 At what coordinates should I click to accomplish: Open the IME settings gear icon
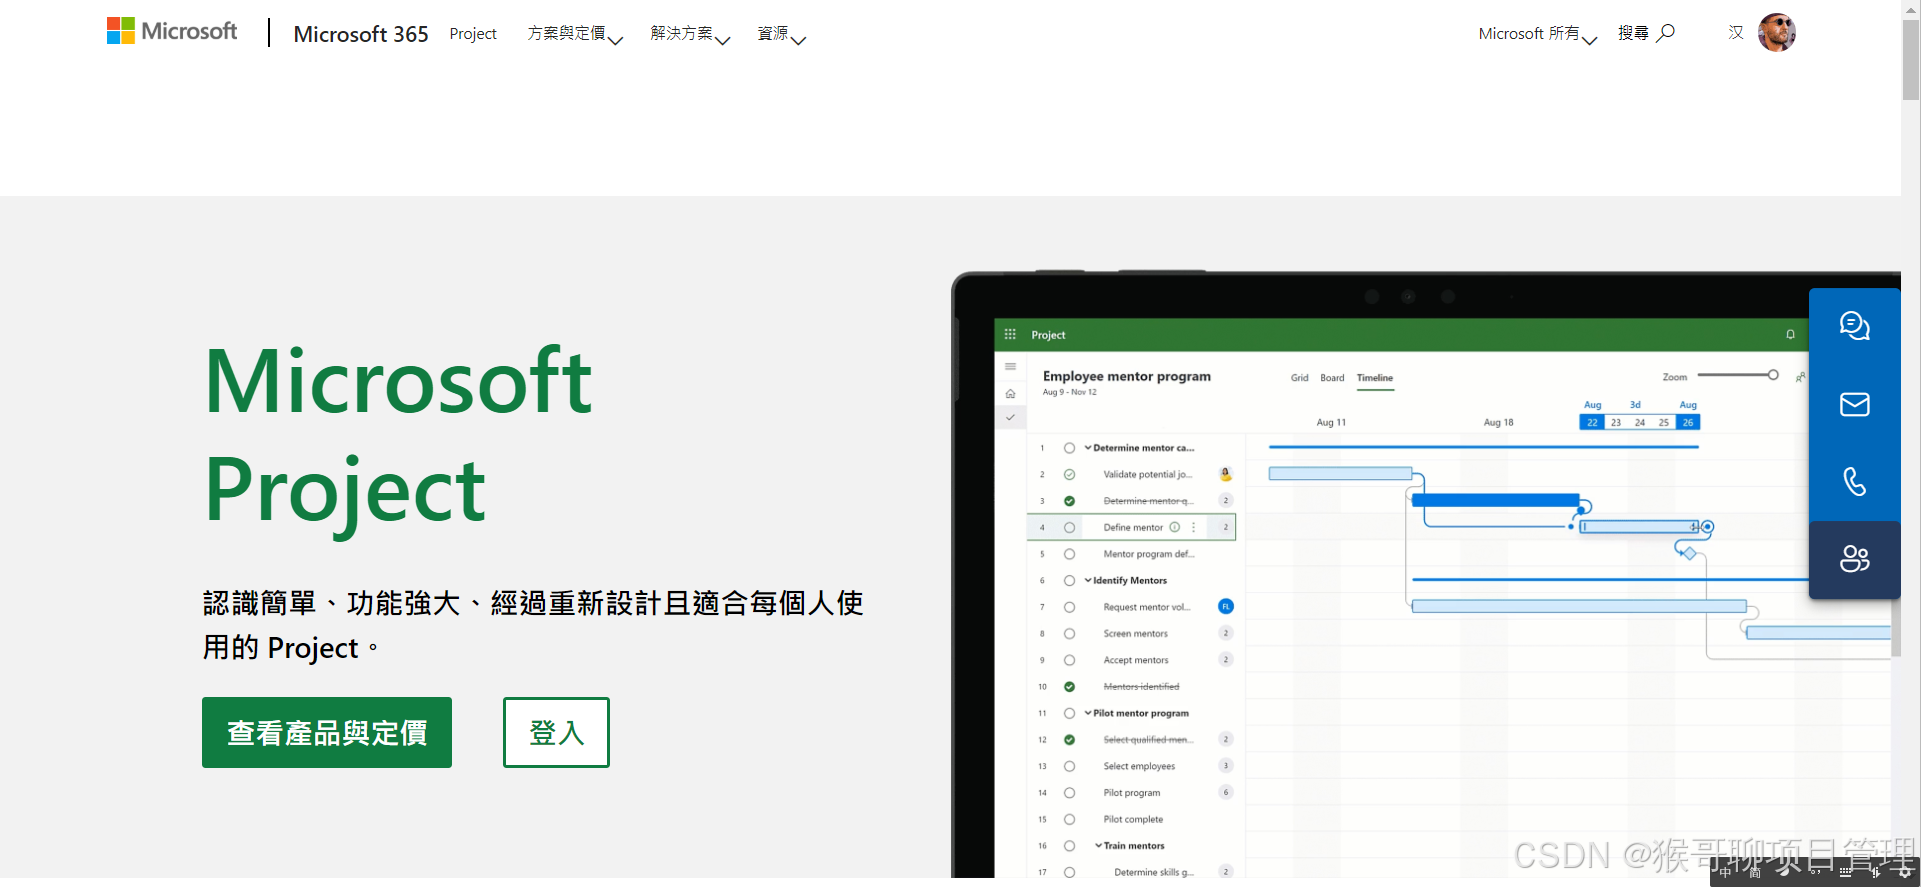pyautogui.click(x=1905, y=872)
